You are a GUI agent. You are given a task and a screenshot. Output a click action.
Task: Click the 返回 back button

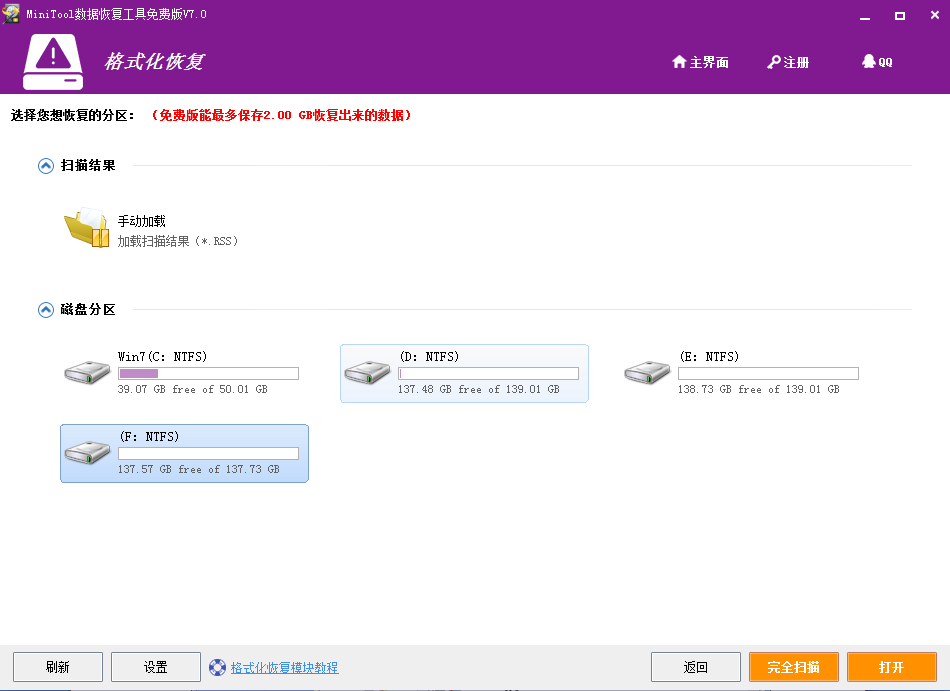(696, 667)
